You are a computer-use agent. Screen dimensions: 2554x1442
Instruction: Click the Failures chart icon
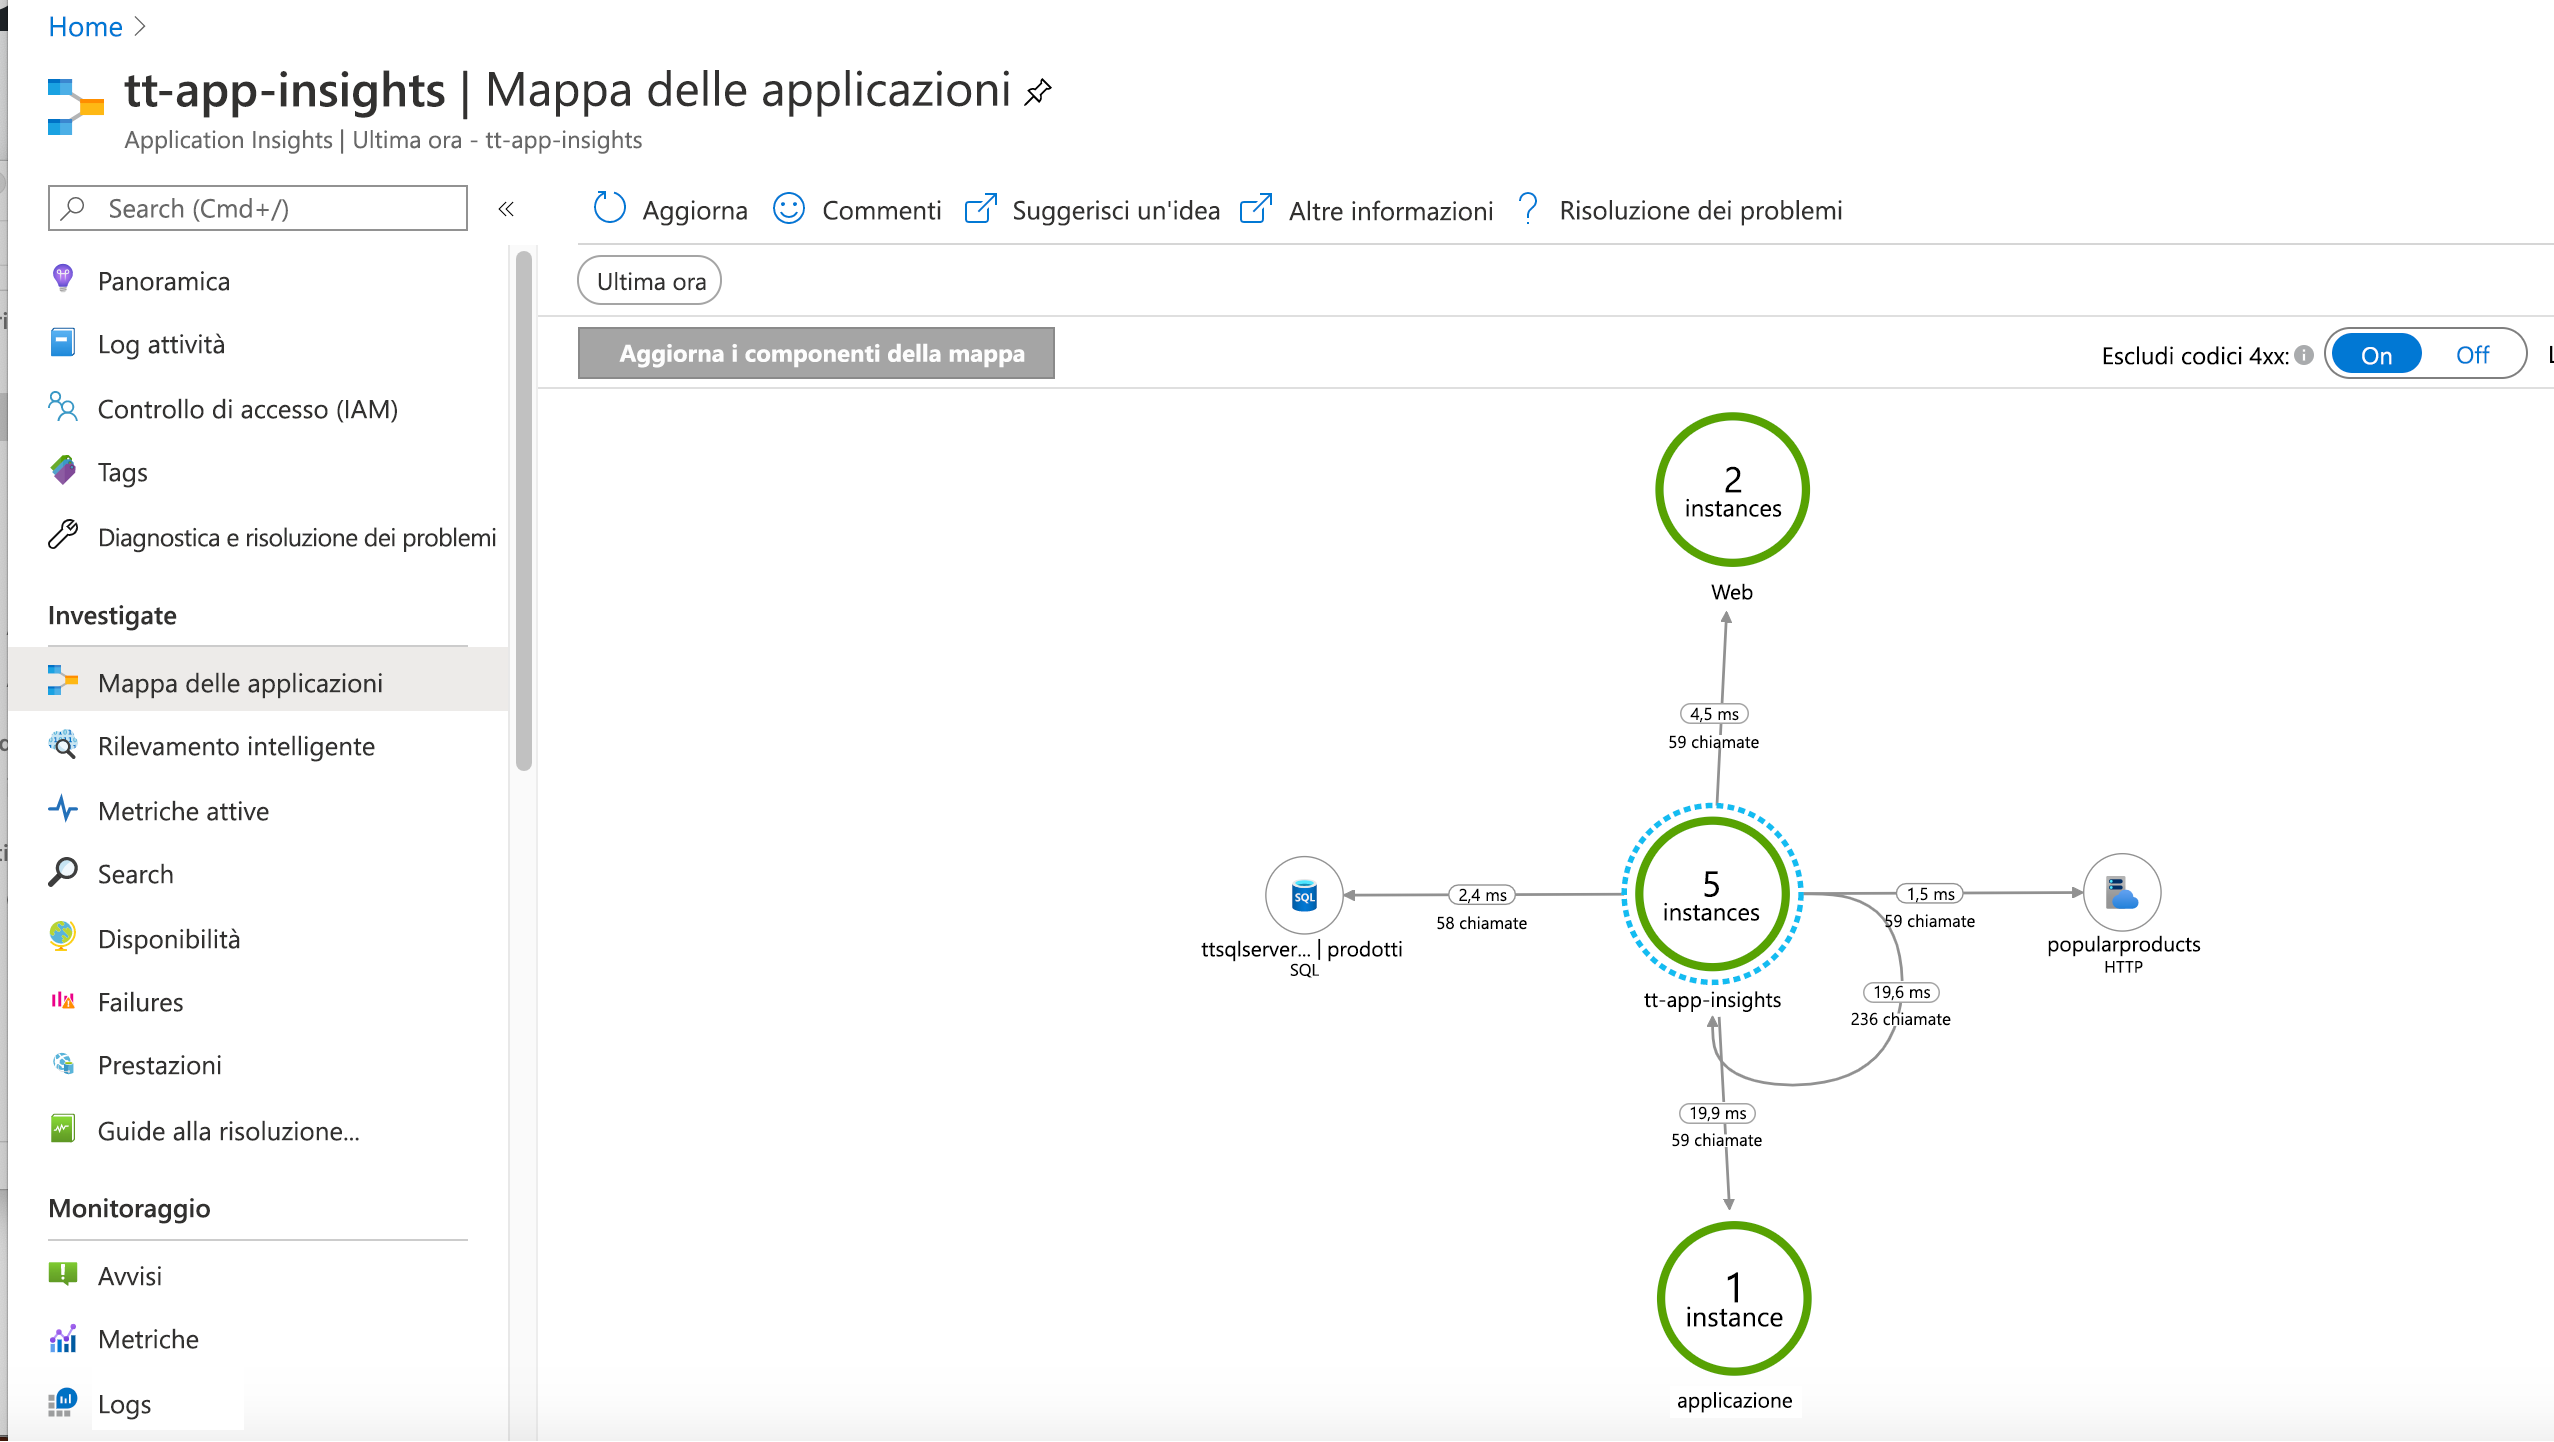coord(62,1001)
